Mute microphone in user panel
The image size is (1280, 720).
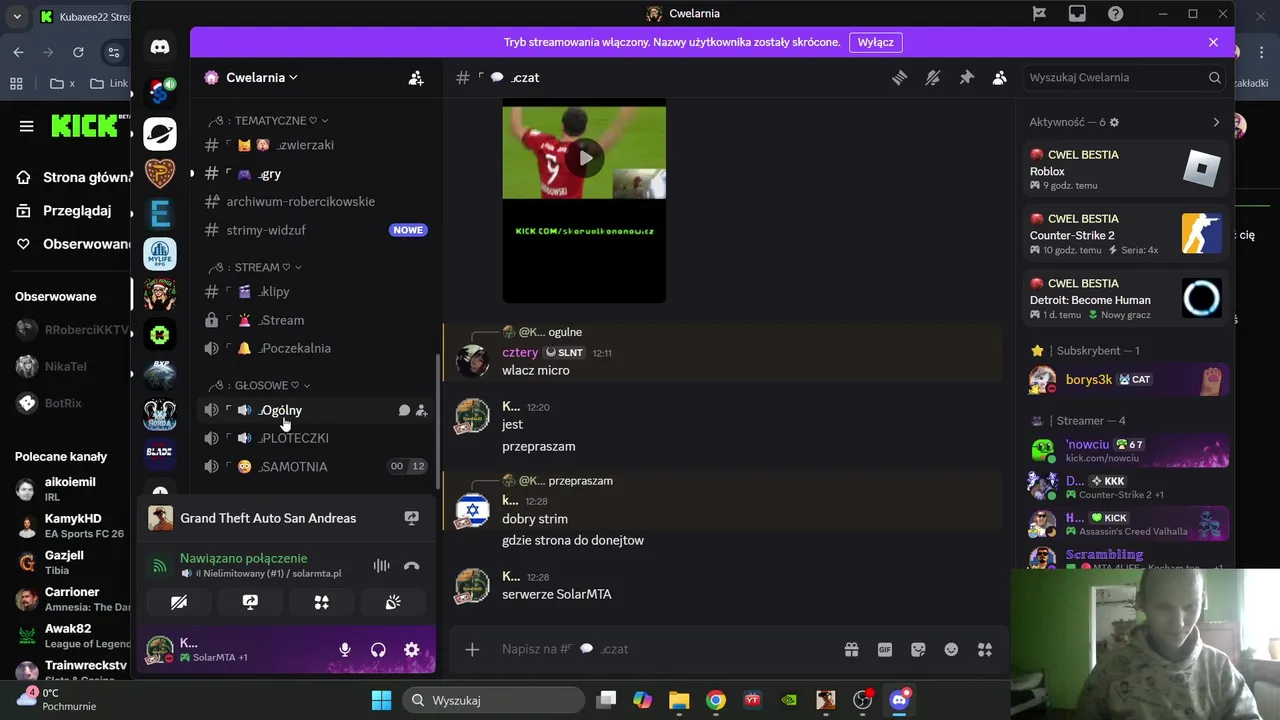pyautogui.click(x=345, y=650)
